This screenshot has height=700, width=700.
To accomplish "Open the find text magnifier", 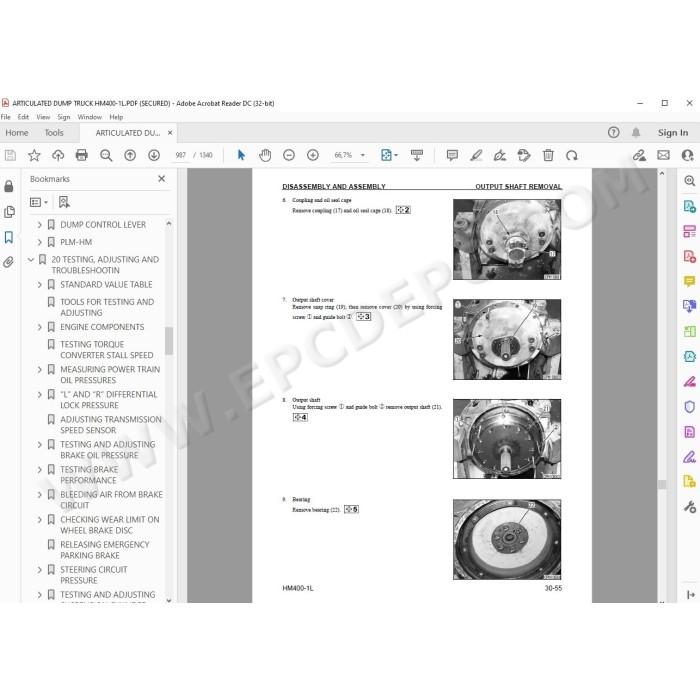I will [106, 155].
